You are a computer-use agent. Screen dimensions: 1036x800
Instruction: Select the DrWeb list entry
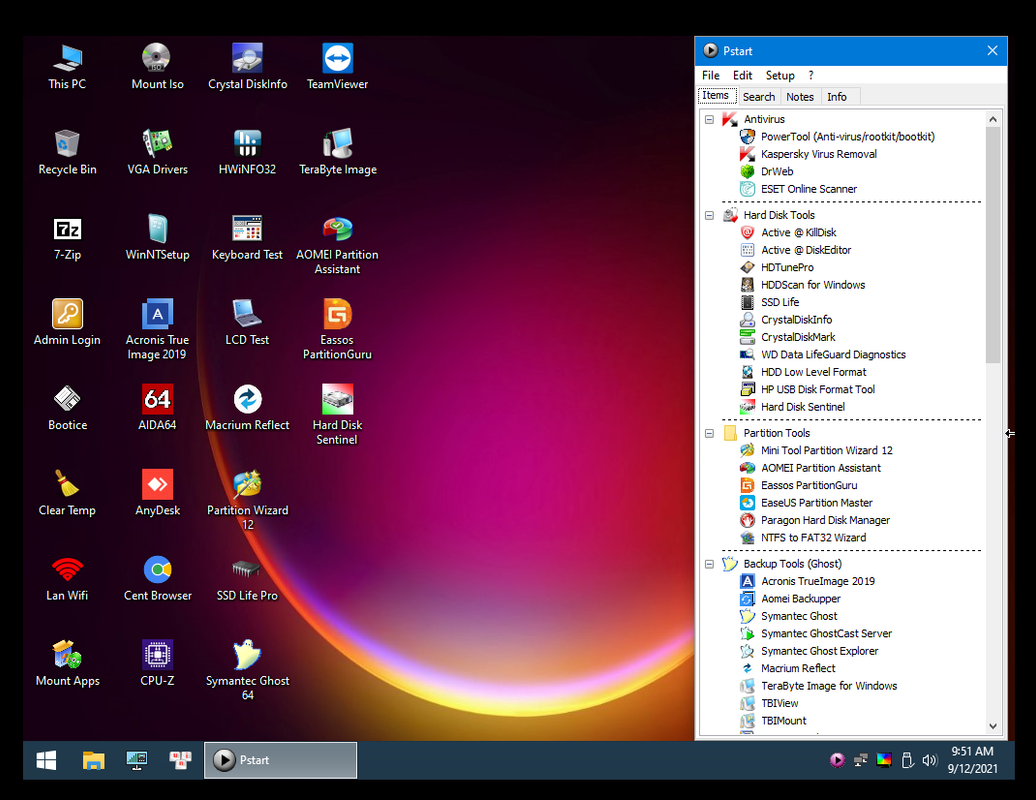tap(767, 172)
